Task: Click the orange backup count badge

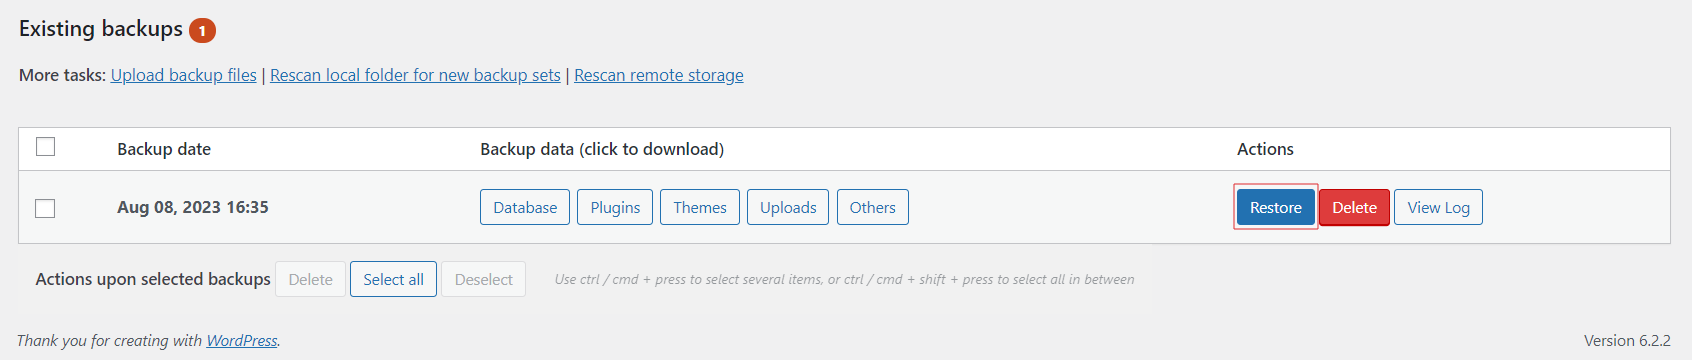Action: click(202, 31)
